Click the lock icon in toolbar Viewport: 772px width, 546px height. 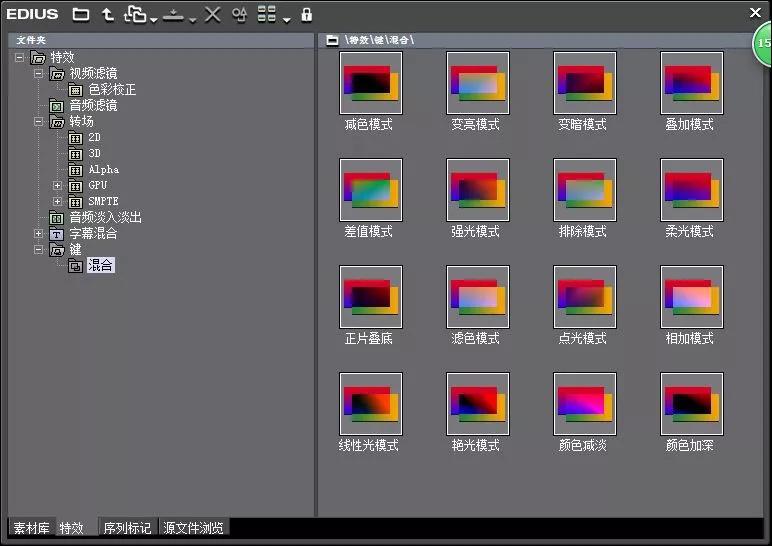point(306,14)
